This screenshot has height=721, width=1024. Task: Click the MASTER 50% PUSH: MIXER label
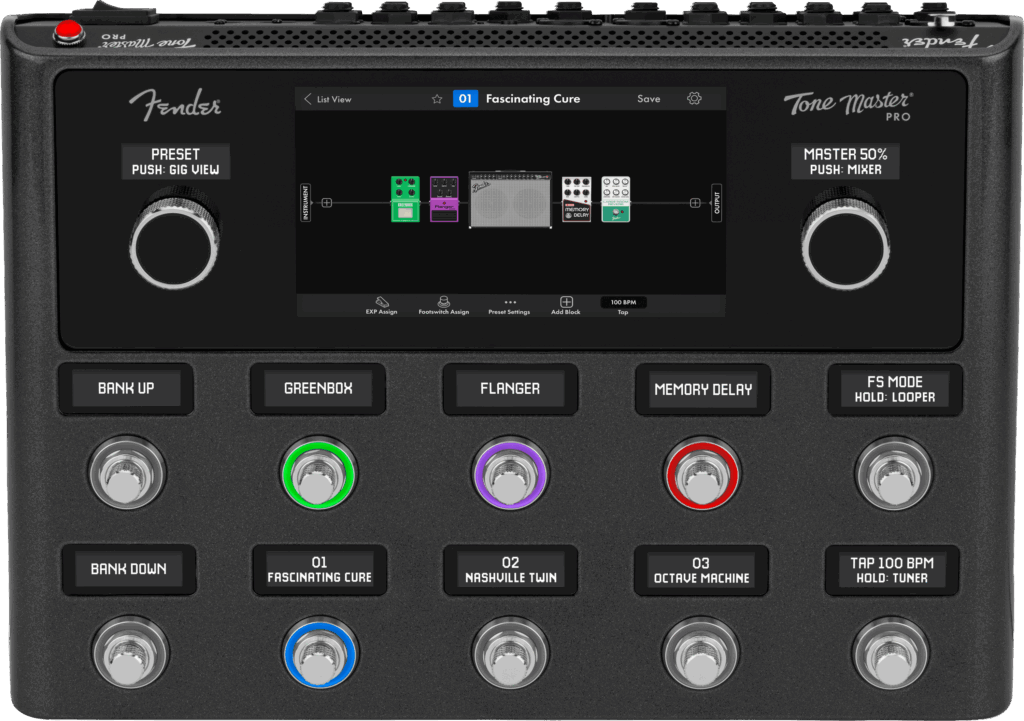click(x=845, y=161)
